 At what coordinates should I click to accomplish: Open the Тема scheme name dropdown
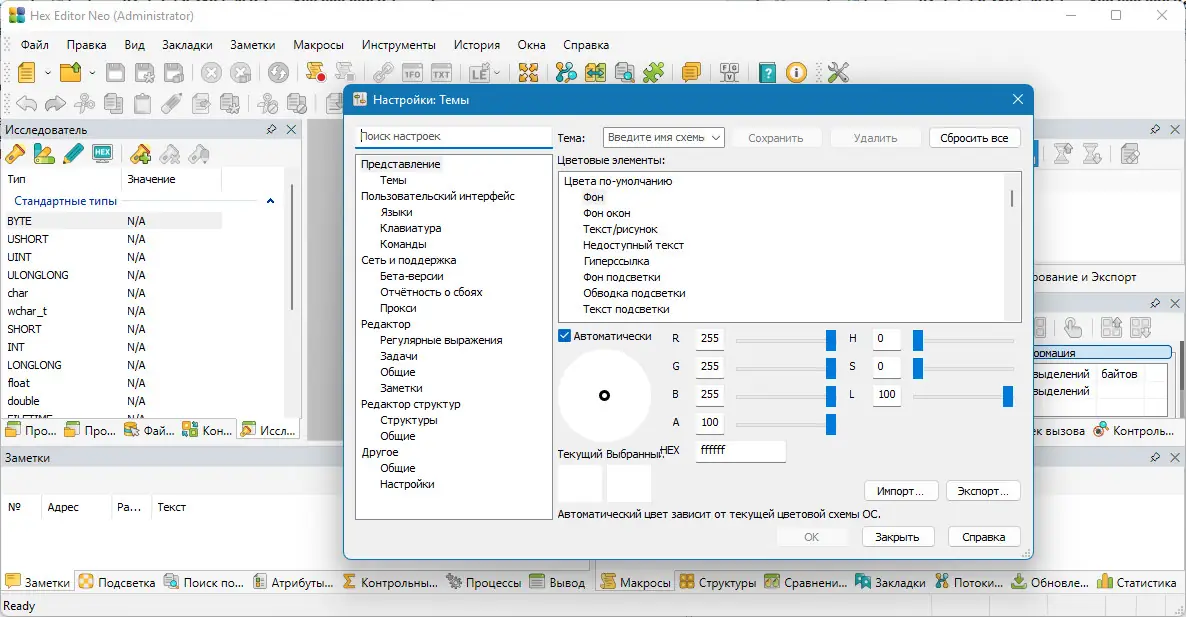coord(664,138)
